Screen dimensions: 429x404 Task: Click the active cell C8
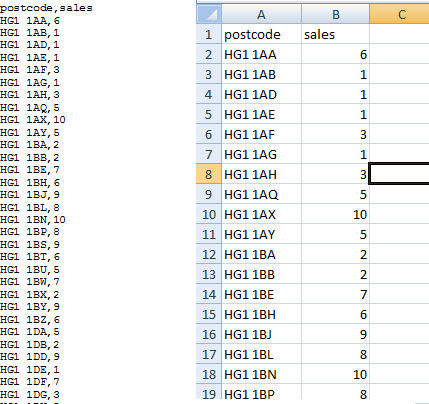[399, 174]
